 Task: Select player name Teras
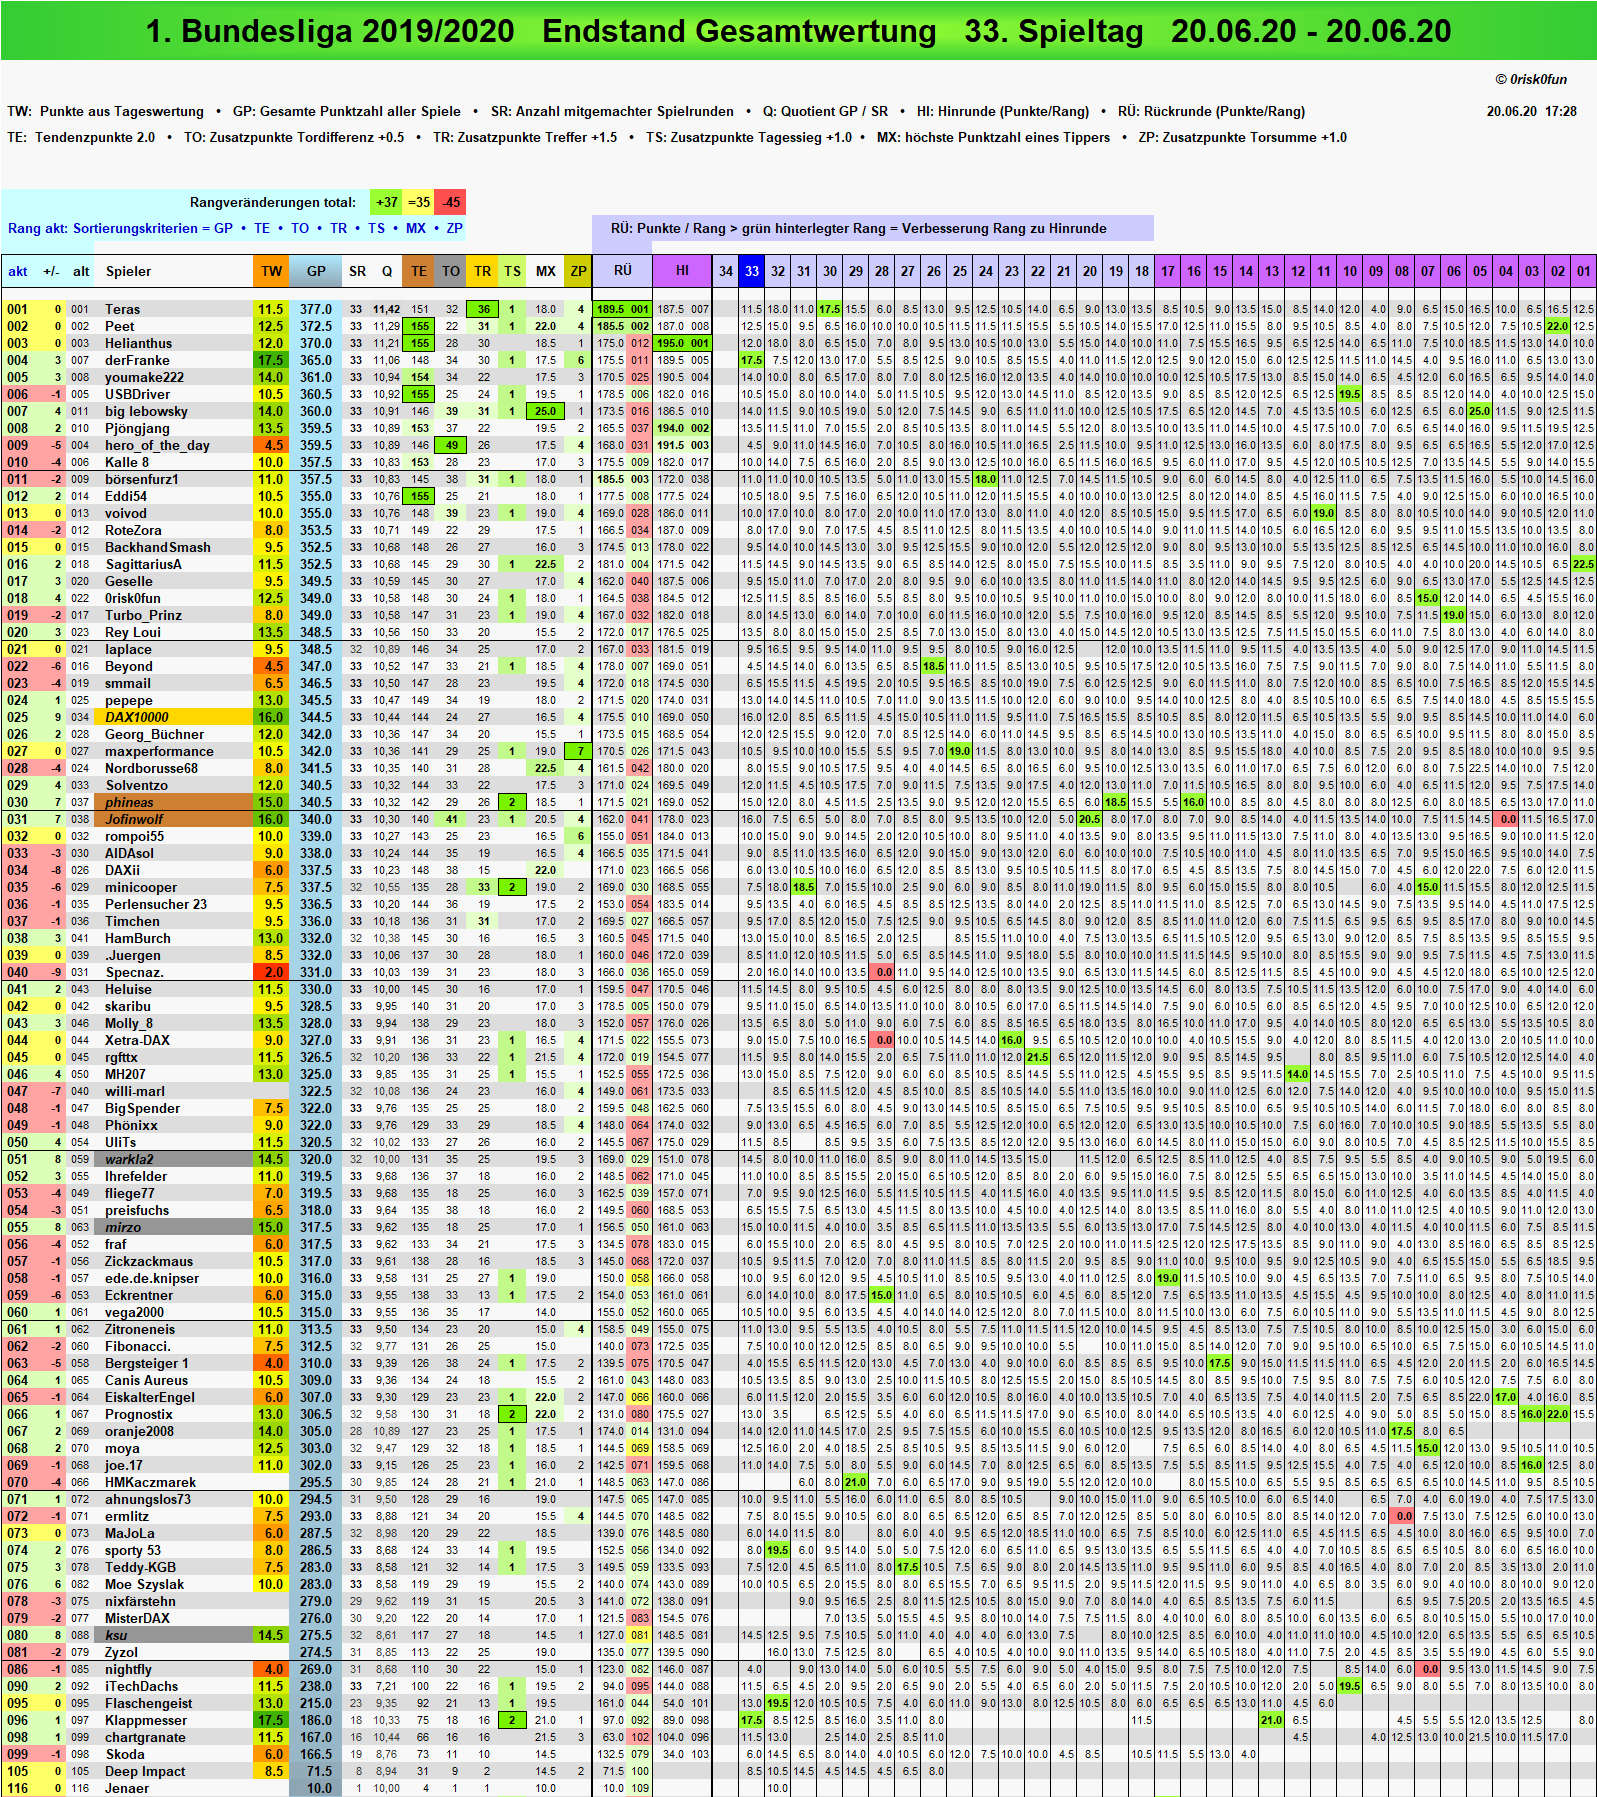tap(122, 310)
